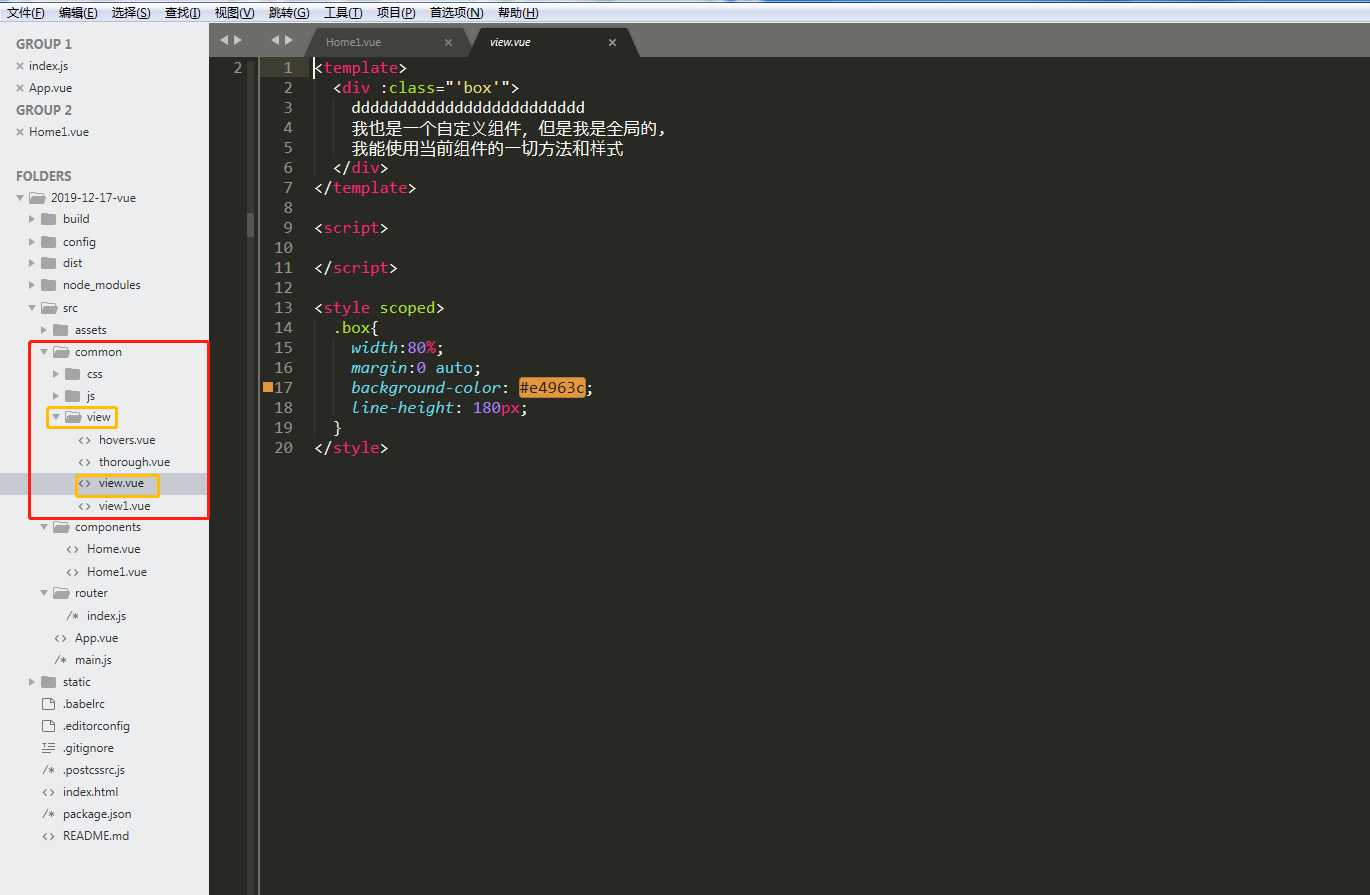Click line number 13 in the gutter
Screen dimensions: 1370x895
pos(284,308)
